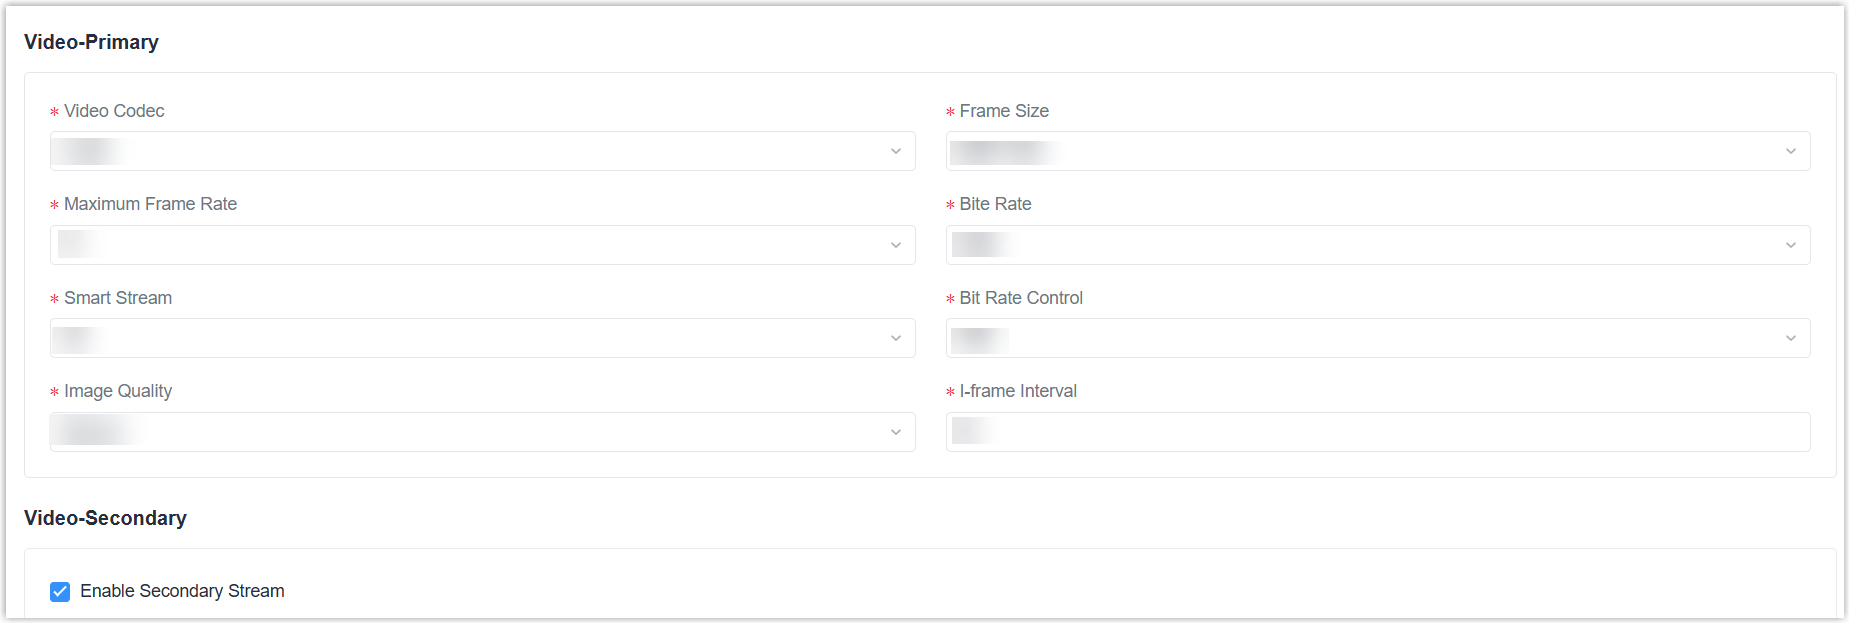Click the Image Quality chevron arrow

click(896, 432)
